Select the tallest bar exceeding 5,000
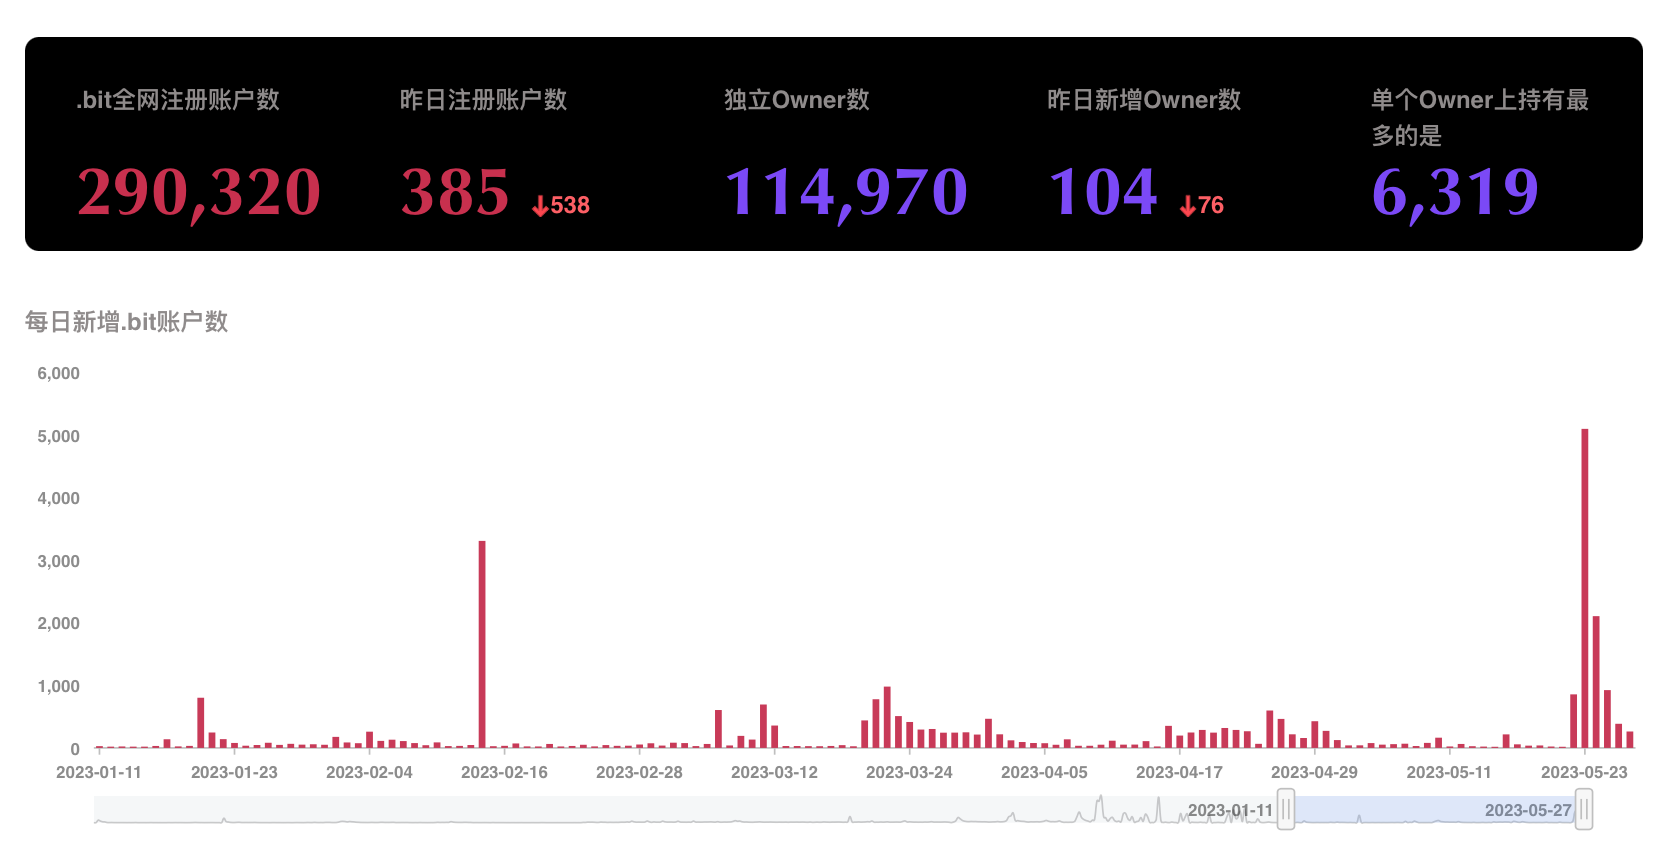Image resolution: width=1662 pixels, height=852 pixels. (1585, 588)
